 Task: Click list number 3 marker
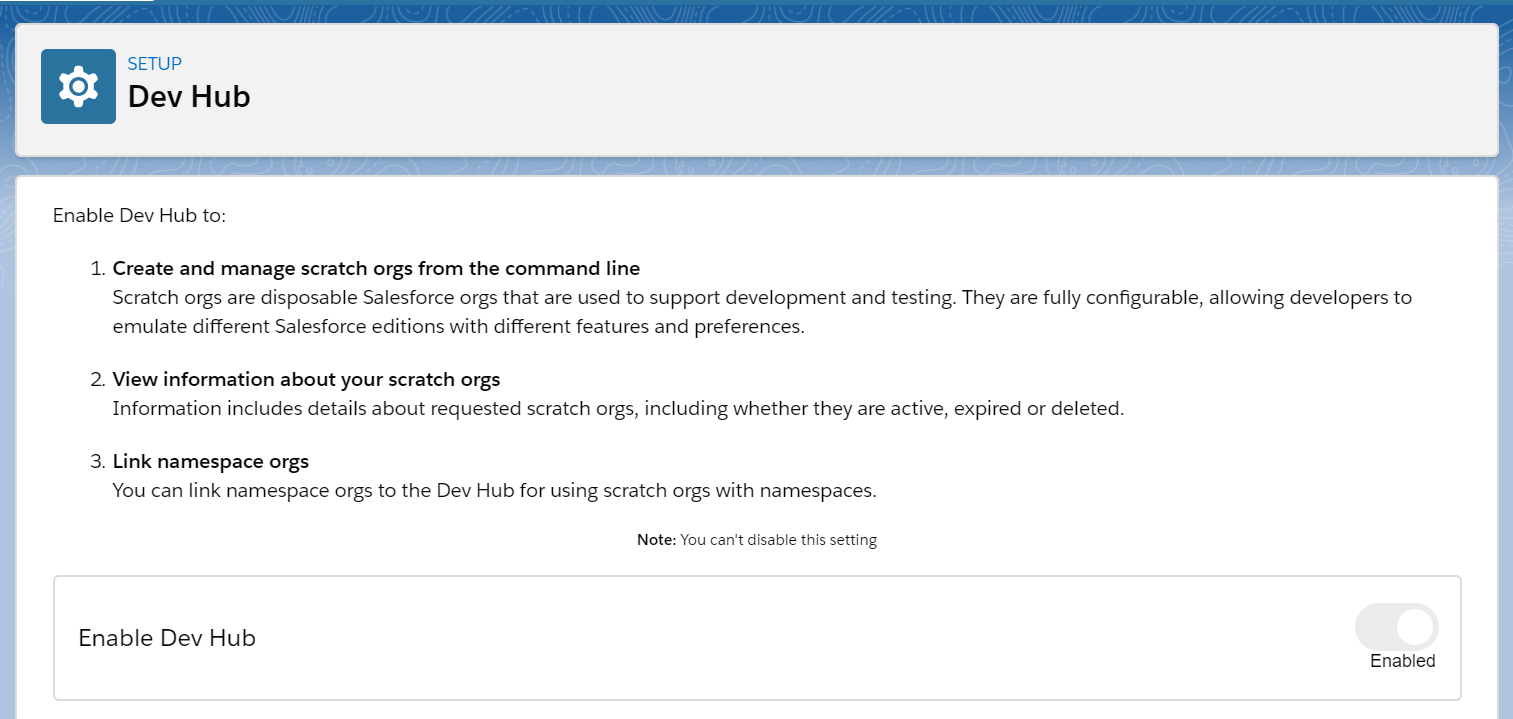pos(97,462)
